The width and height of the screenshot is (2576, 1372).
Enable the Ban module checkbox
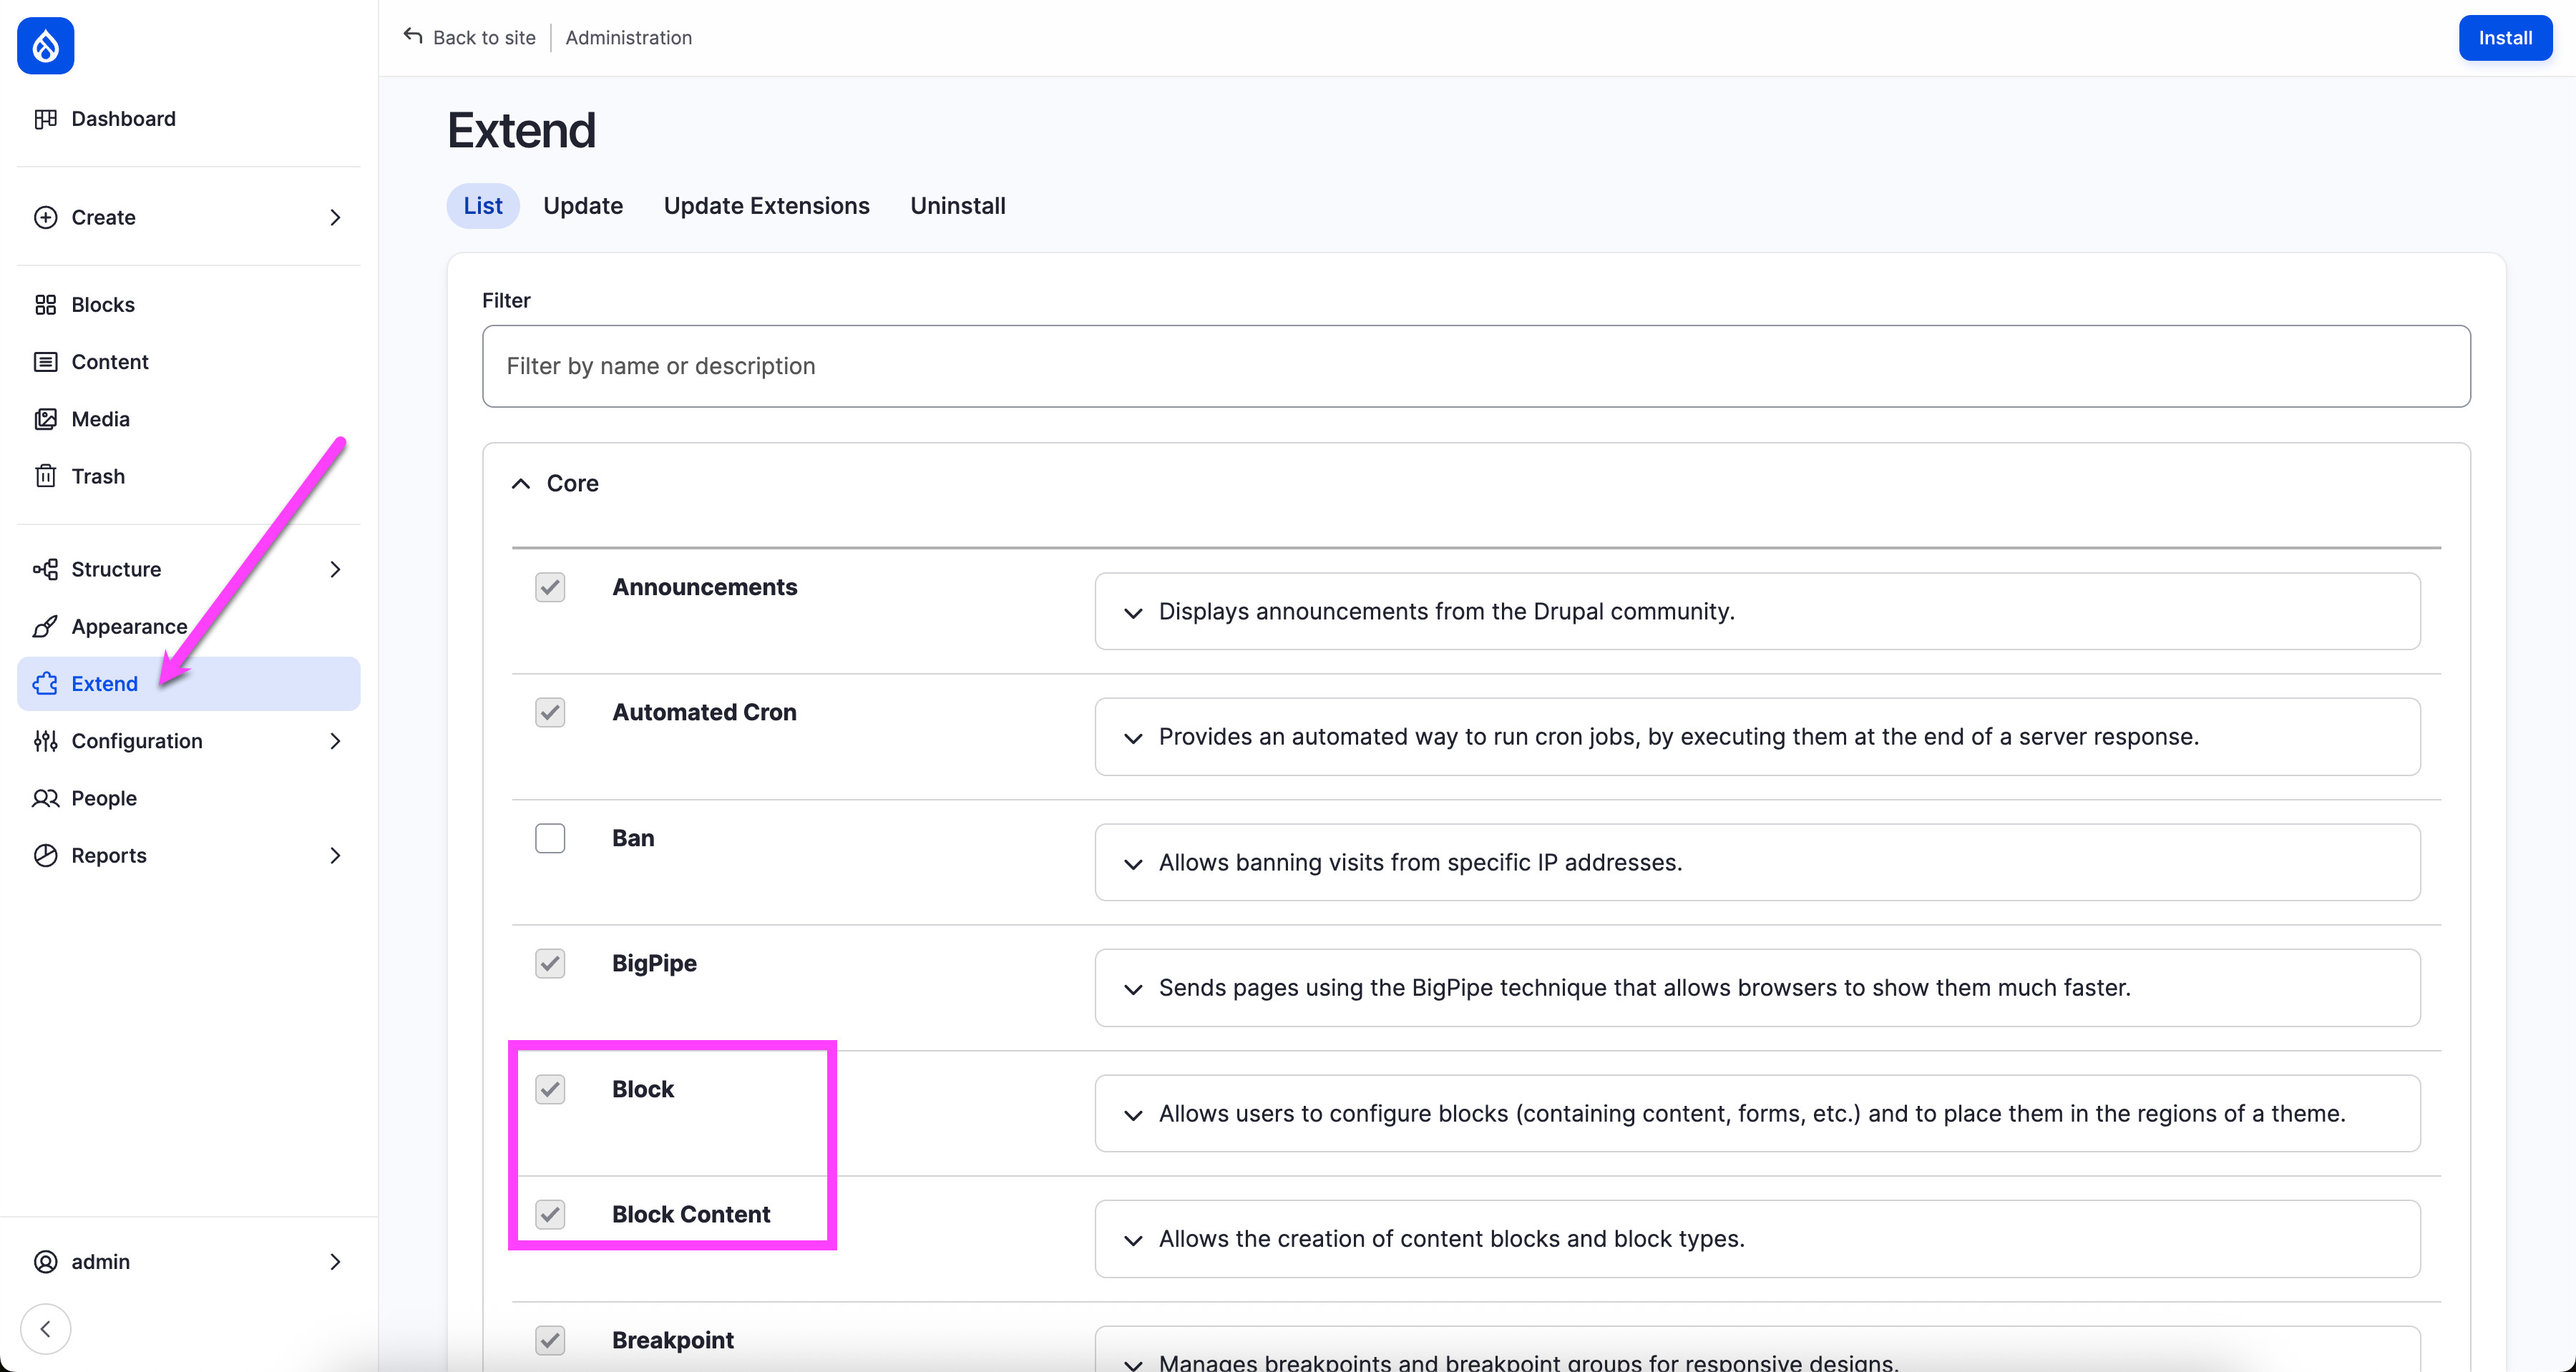click(x=550, y=838)
